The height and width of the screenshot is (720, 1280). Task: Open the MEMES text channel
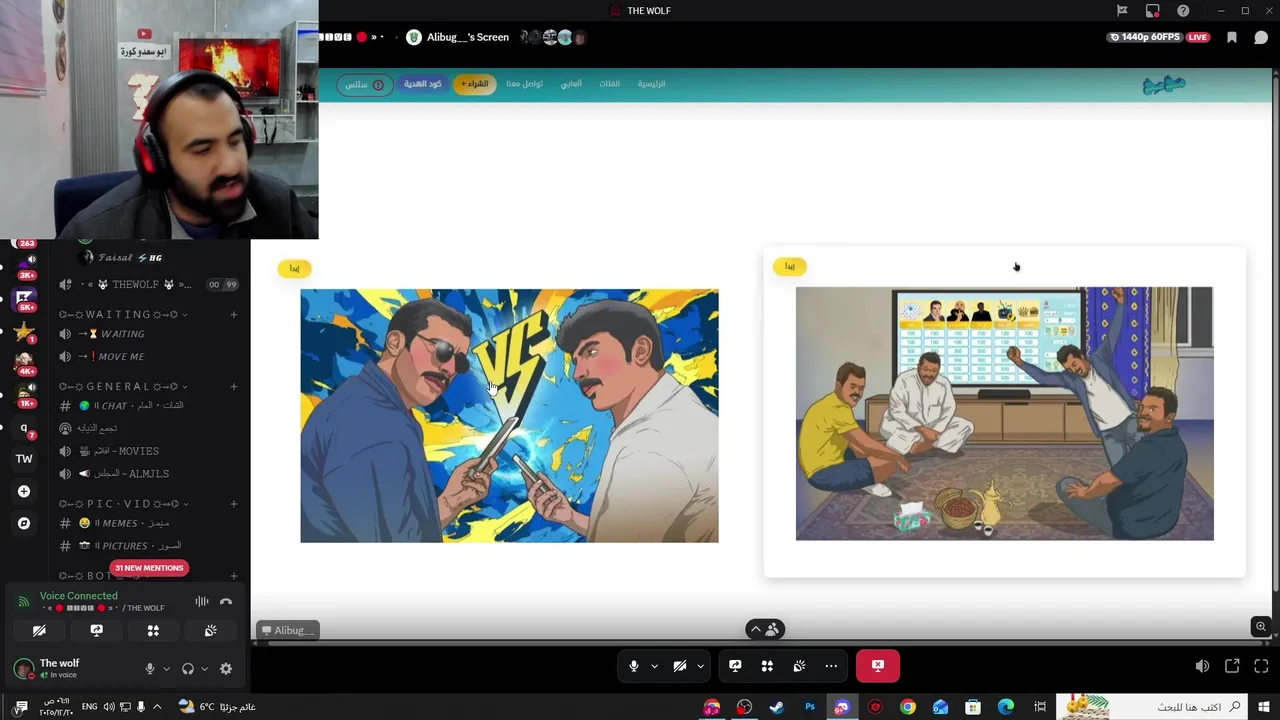point(150,523)
